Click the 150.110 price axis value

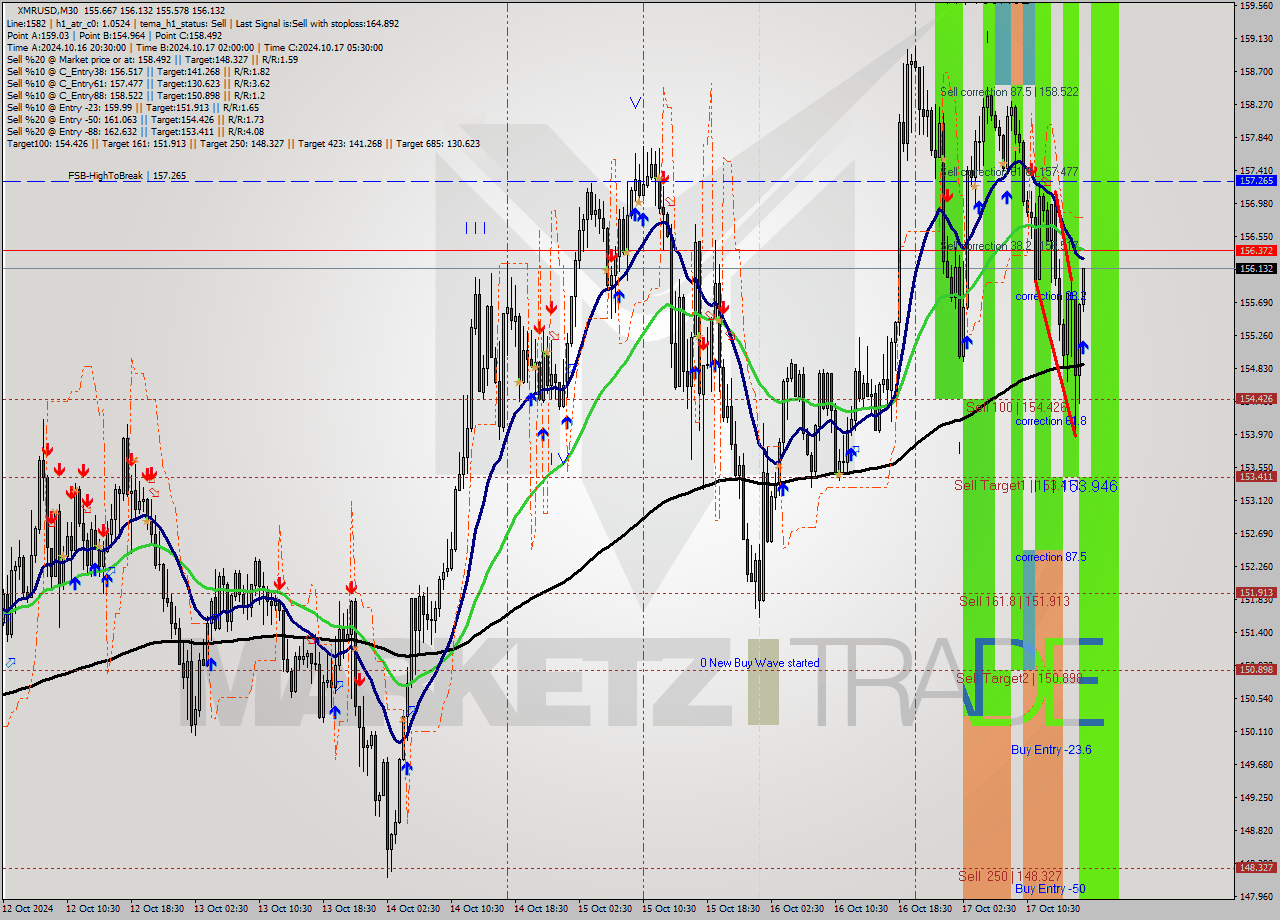(x=1256, y=732)
